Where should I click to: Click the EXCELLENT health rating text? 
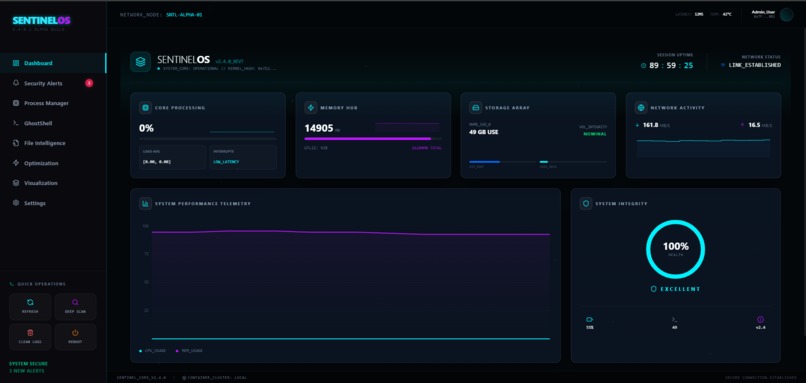pyautogui.click(x=680, y=289)
